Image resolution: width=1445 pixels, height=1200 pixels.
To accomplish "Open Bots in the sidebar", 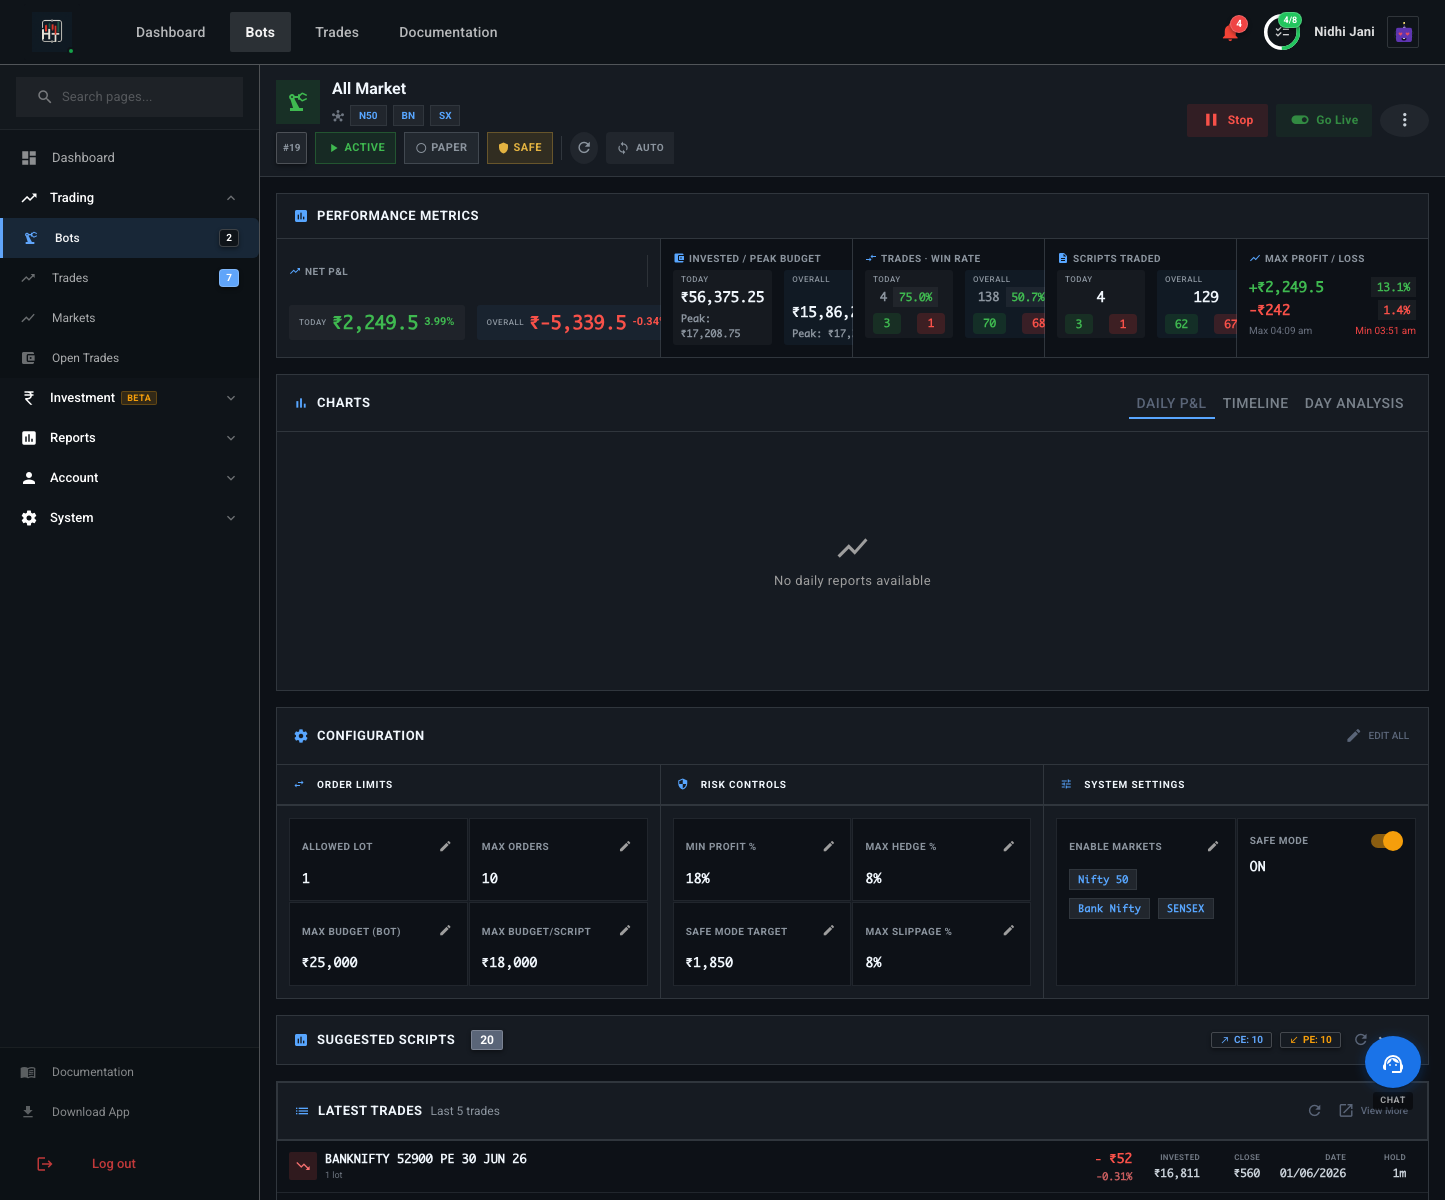I will 129,238.
